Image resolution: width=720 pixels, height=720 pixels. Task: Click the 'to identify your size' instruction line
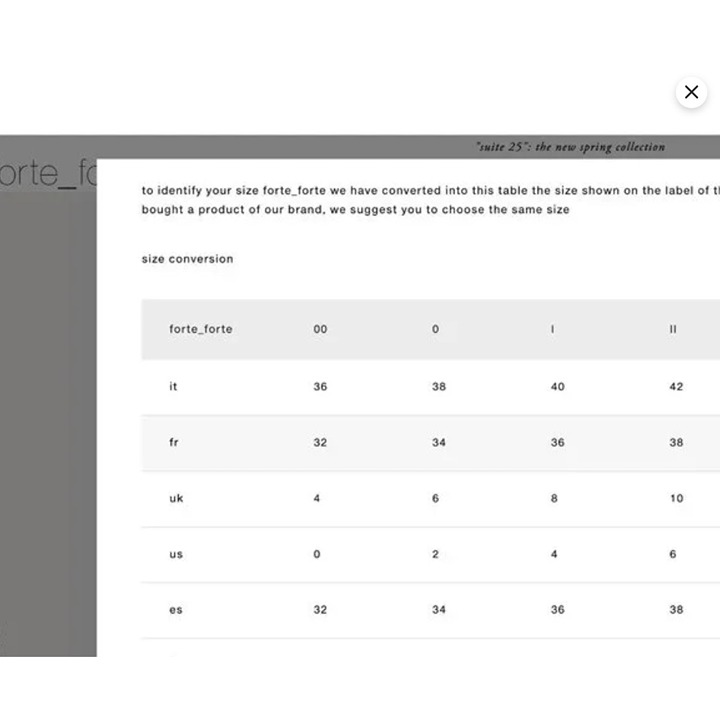pyautogui.click(x=431, y=191)
